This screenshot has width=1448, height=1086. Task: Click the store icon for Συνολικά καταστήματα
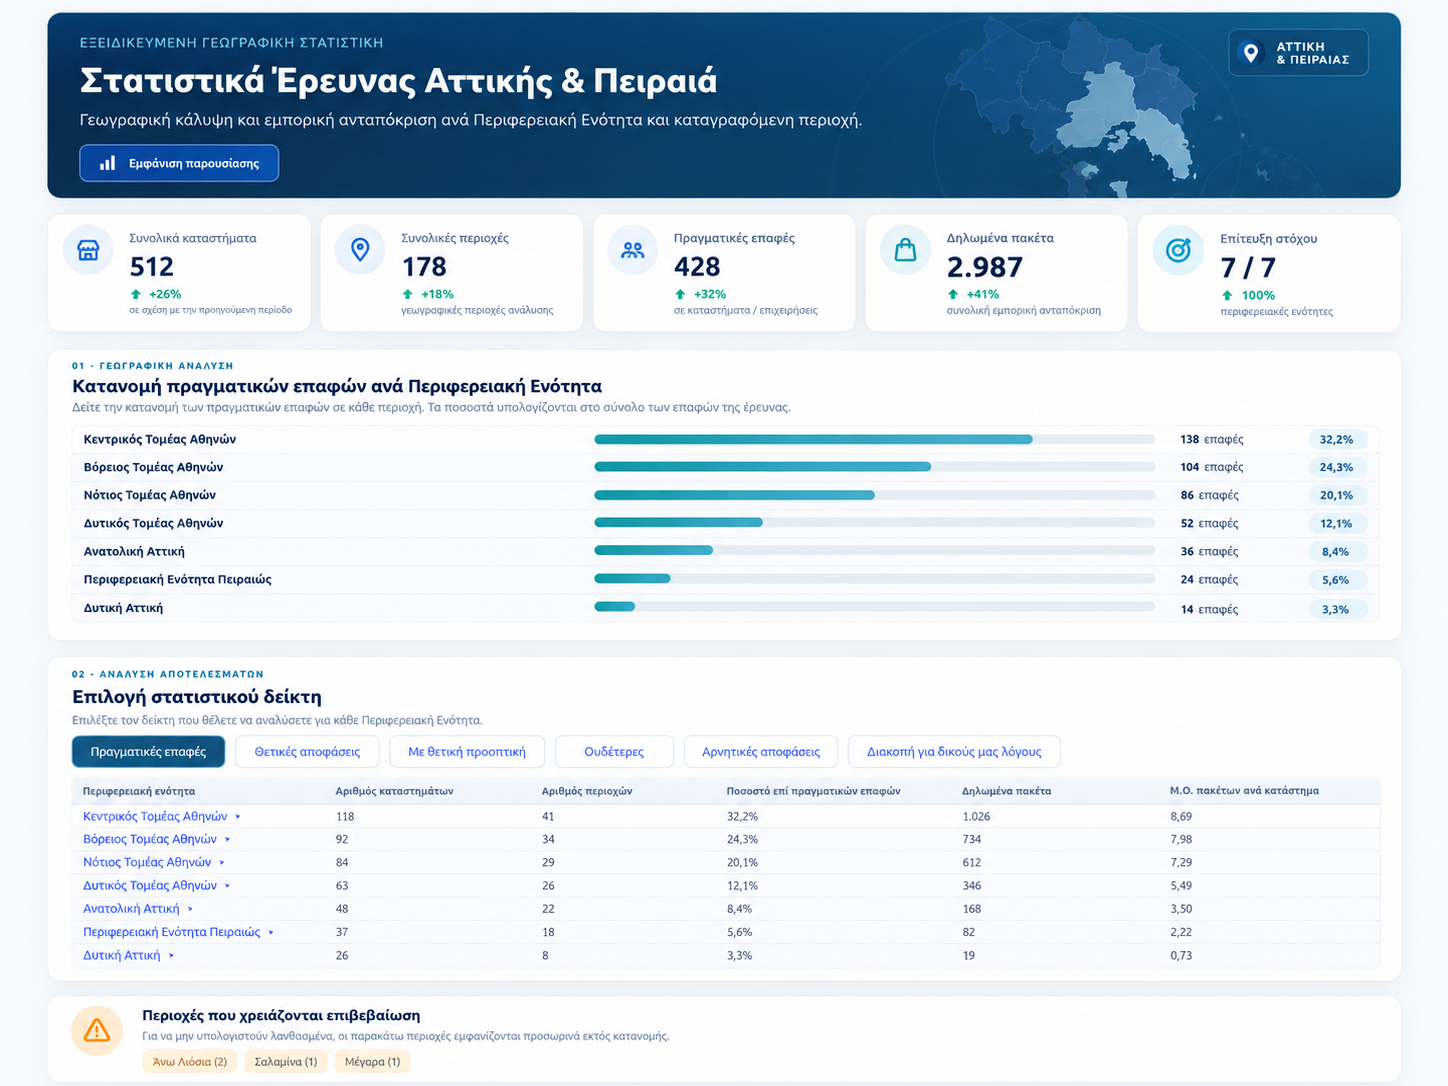(88, 250)
